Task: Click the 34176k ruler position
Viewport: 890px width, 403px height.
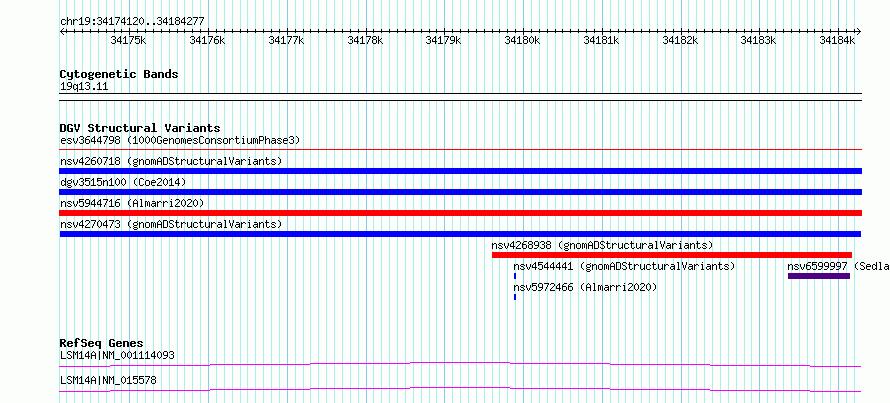Action: coord(208,40)
